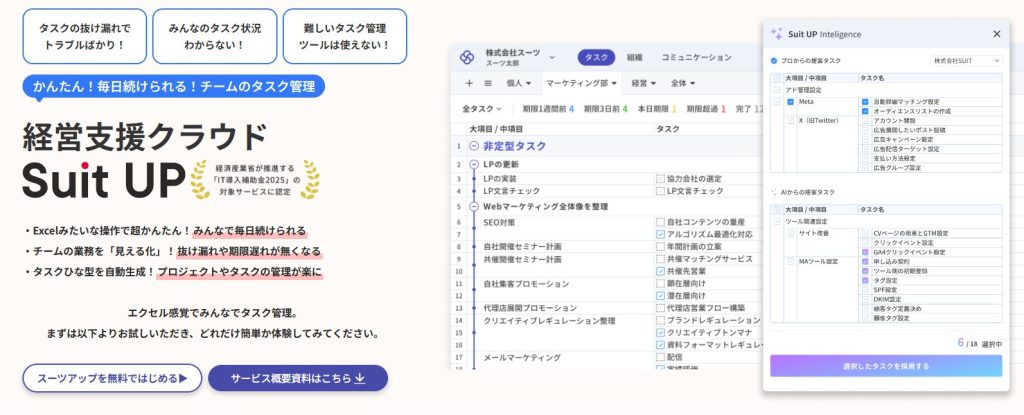Uncheck the Meta checkbox in proposal table
Viewport: 1024px width, 415px height.
click(x=790, y=102)
